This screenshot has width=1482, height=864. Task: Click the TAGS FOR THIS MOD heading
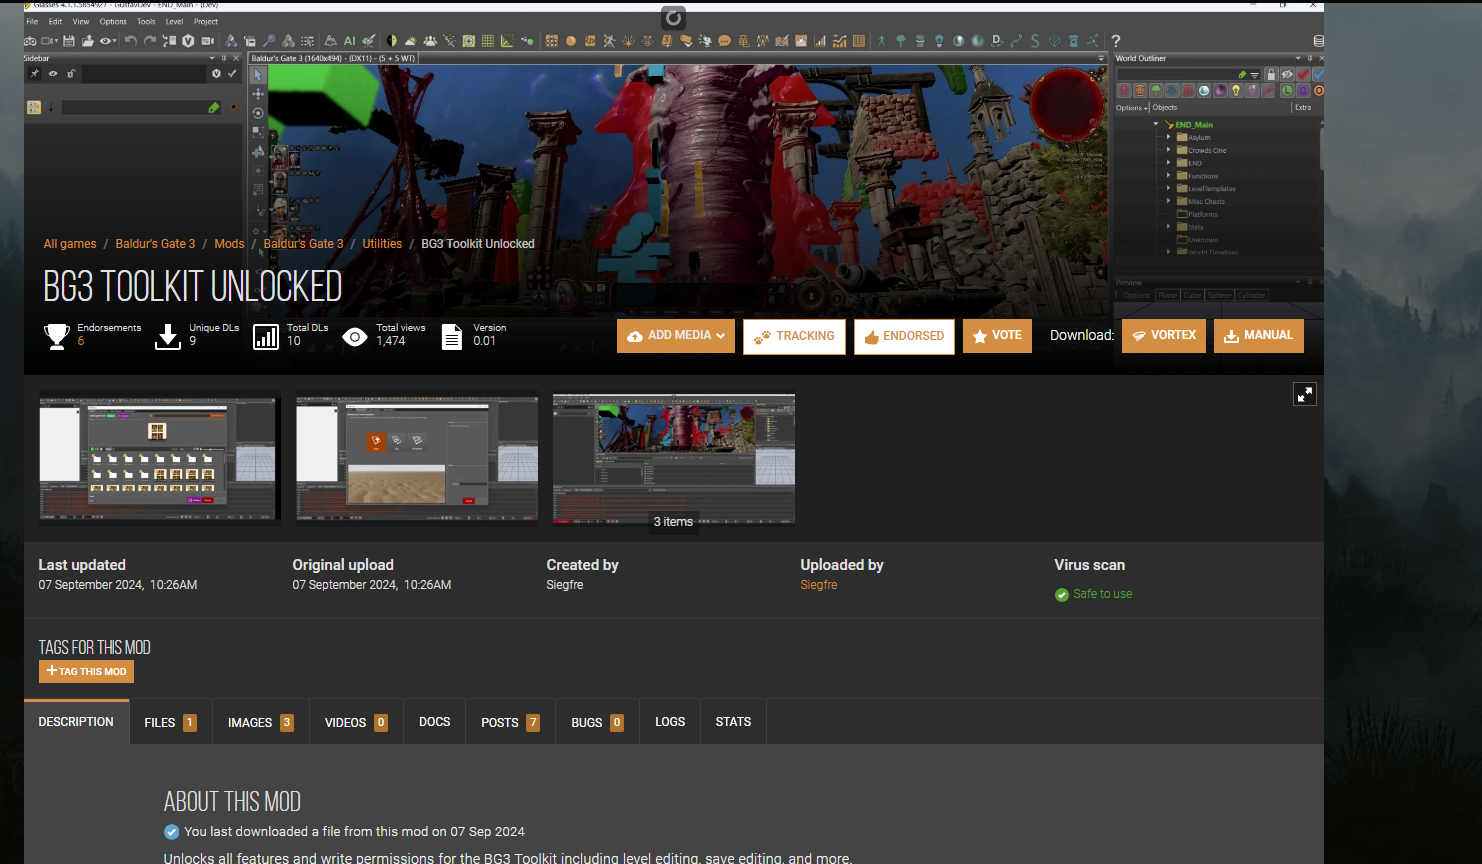pyautogui.click(x=95, y=648)
